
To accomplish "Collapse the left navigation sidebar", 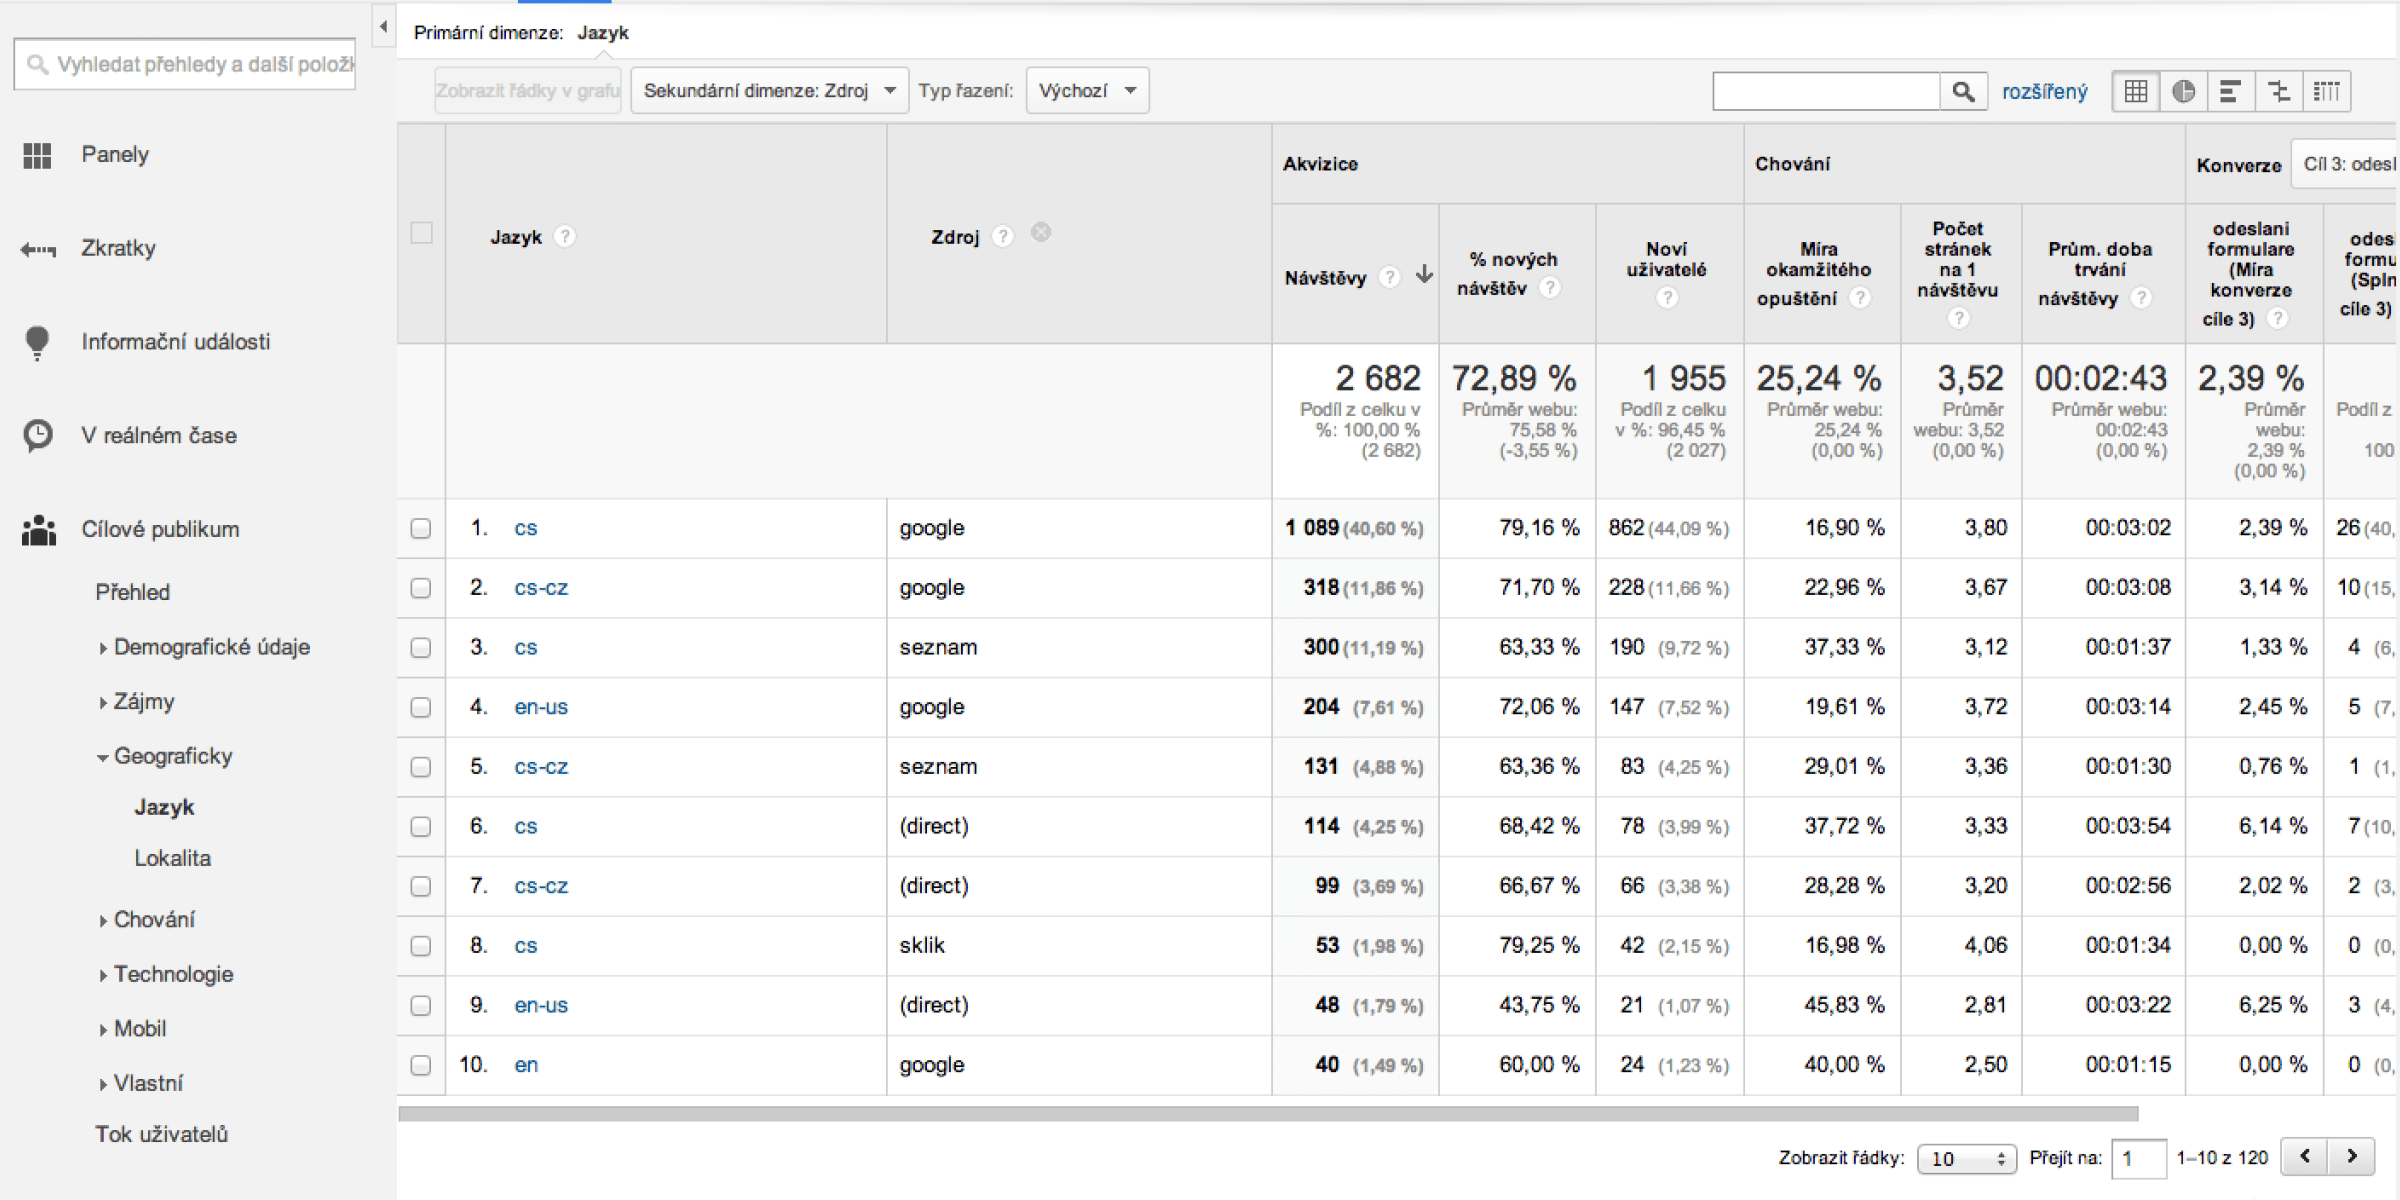I will pos(383,27).
